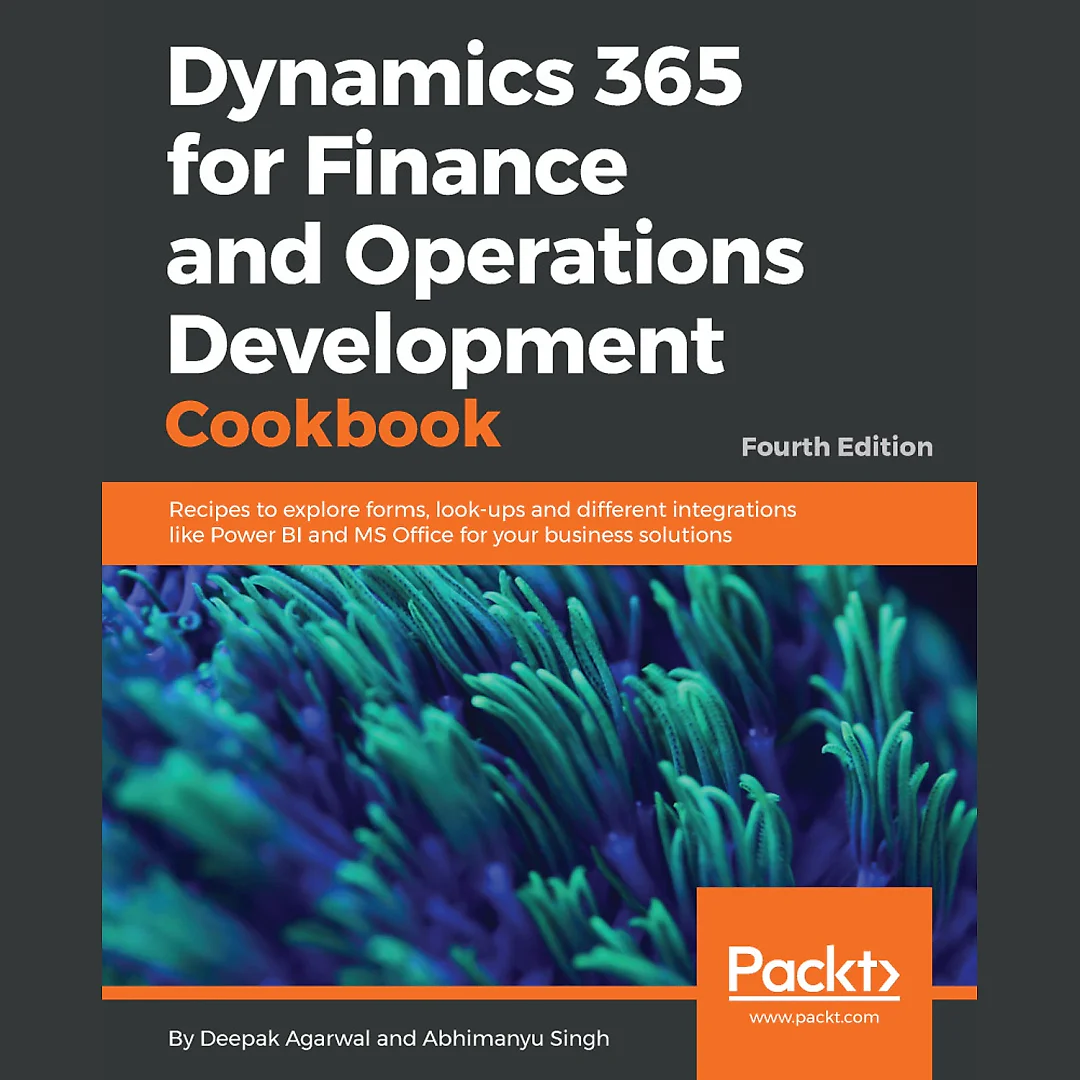1080x1080 pixels.
Task: Open the www.packt.com link
Action: 814,1017
